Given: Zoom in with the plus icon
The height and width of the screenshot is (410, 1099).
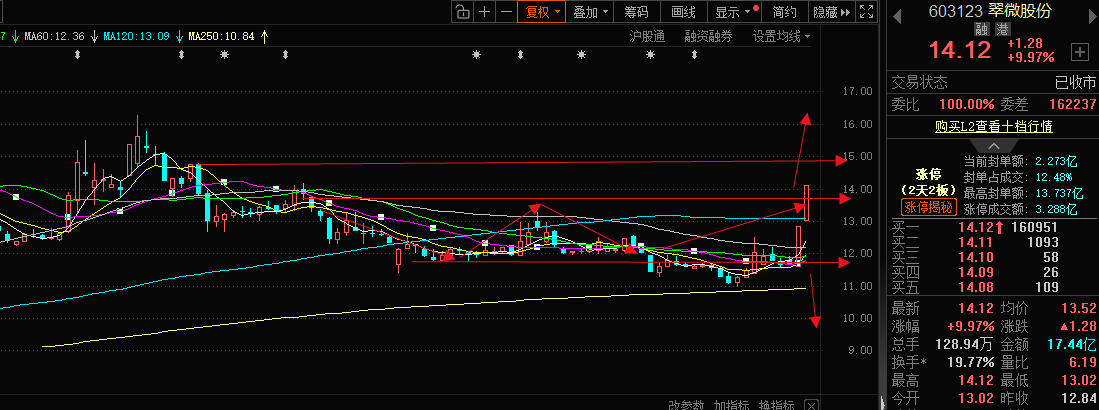Looking at the screenshot, I should coord(484,12).
